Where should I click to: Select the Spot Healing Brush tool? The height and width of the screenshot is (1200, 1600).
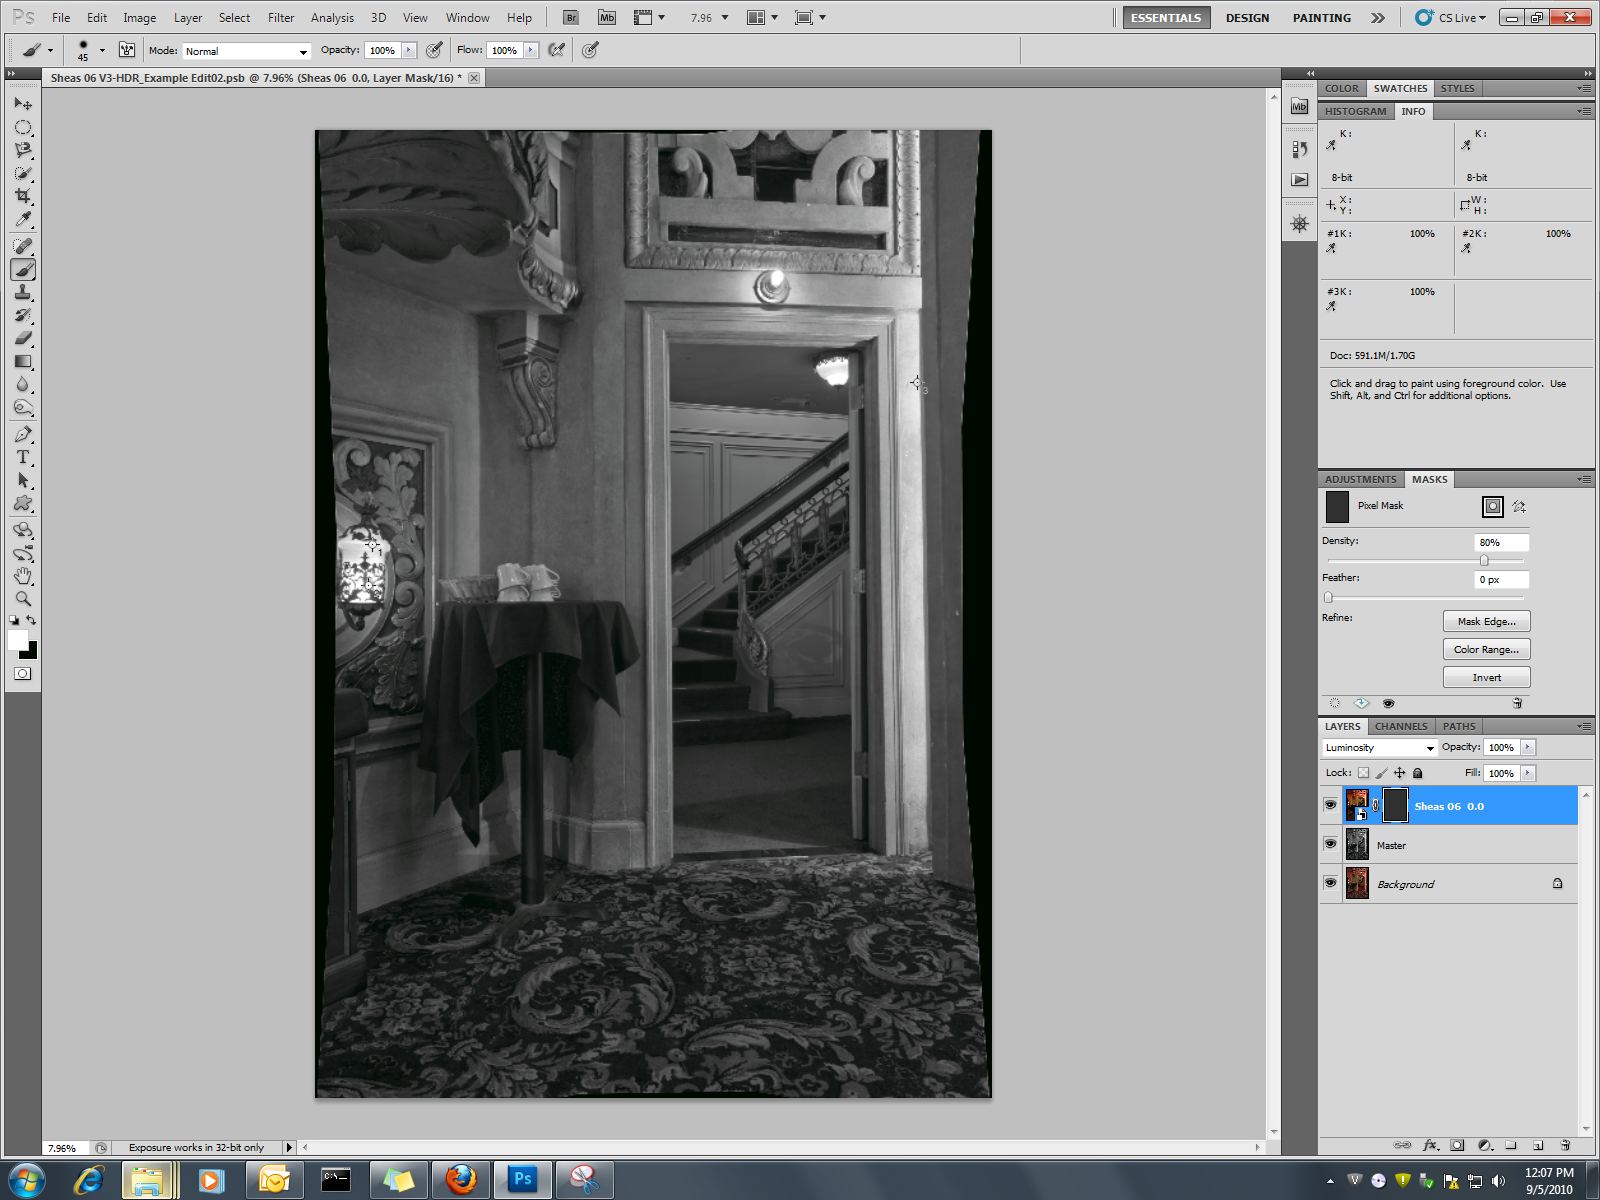click(23, 246)
